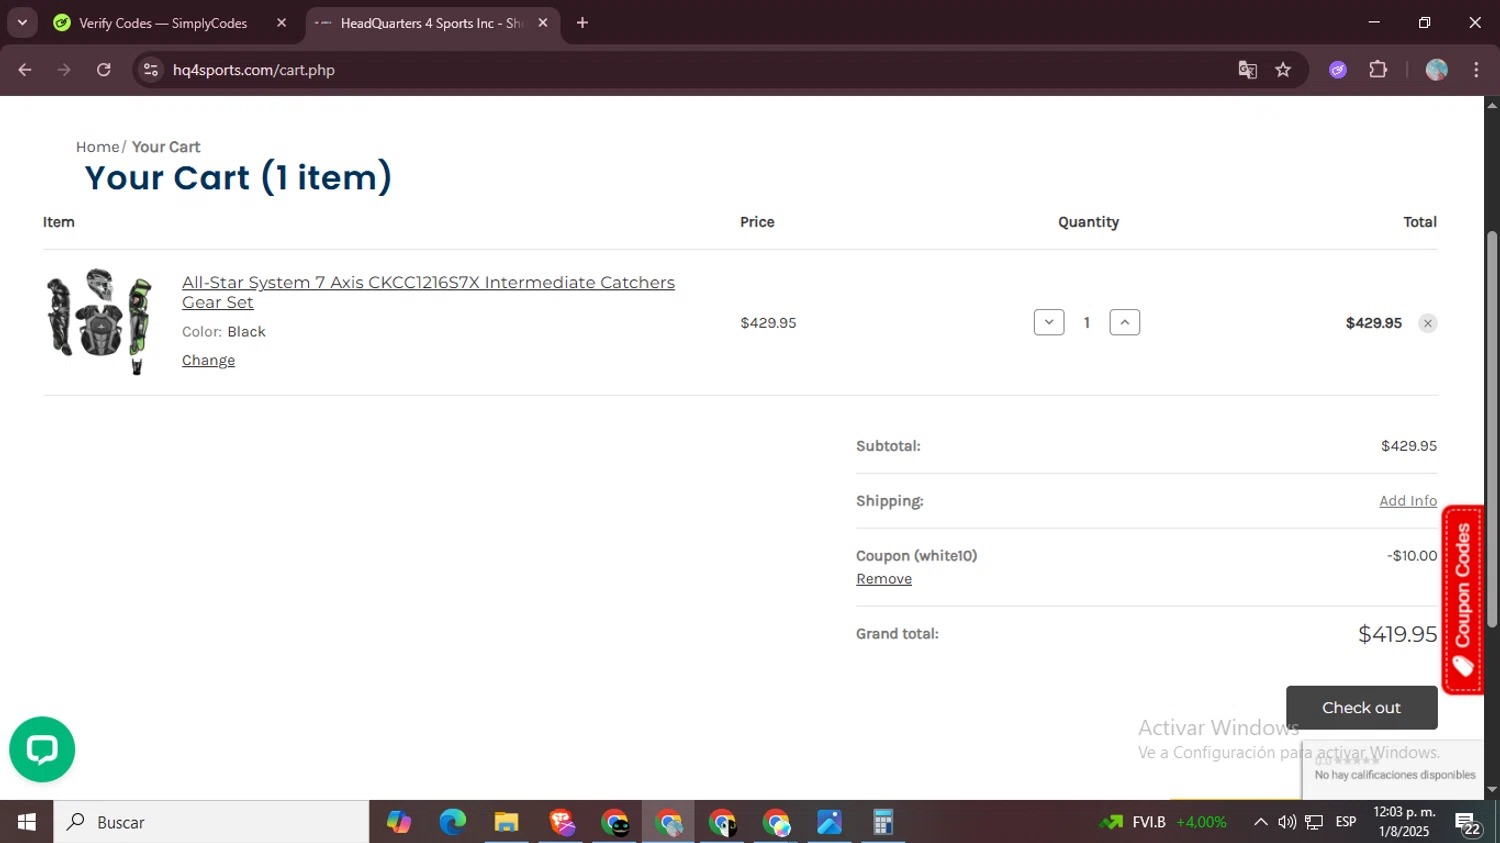The width and height of the screenshot is (1500, 843).
Task: Close the Verify Codes tab
Action: pyautogui.click(x=281, y=23)
